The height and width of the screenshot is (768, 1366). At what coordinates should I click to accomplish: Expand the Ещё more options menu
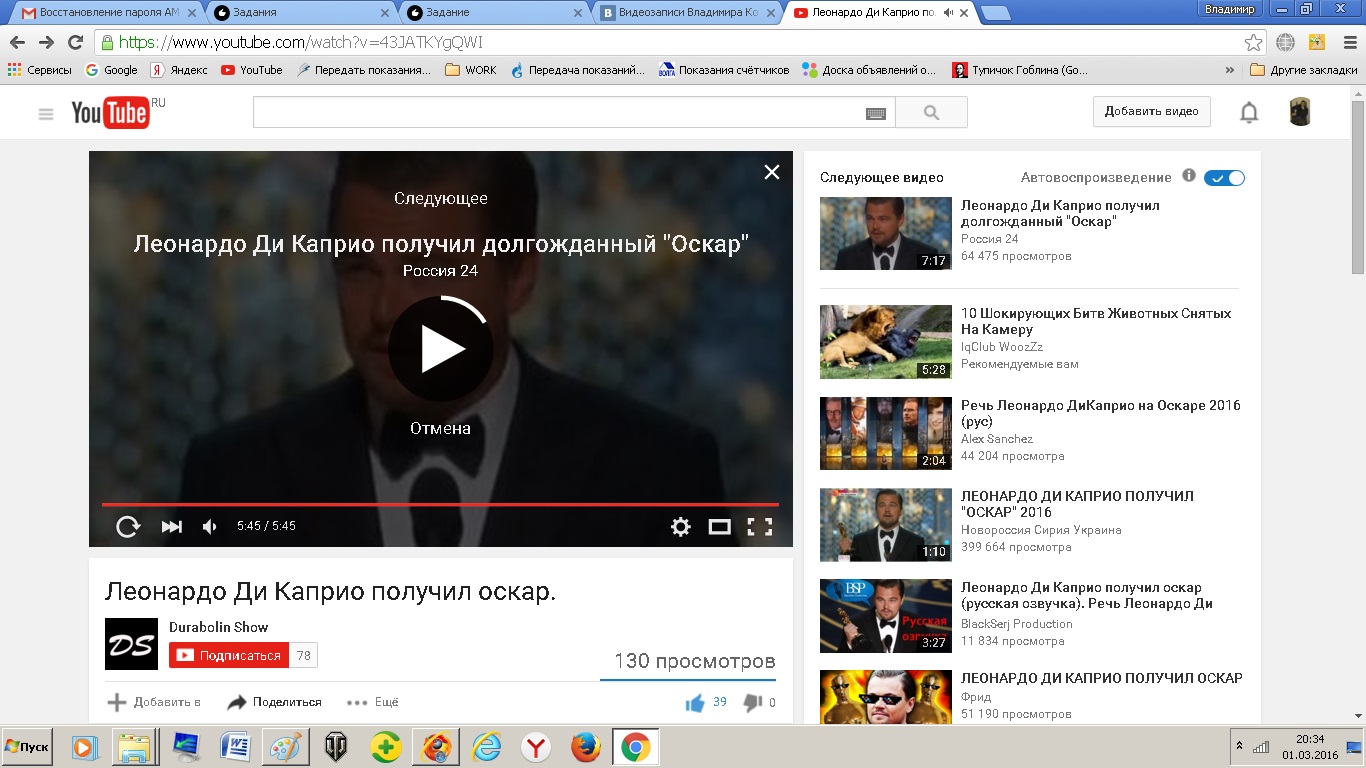point(373,702)
